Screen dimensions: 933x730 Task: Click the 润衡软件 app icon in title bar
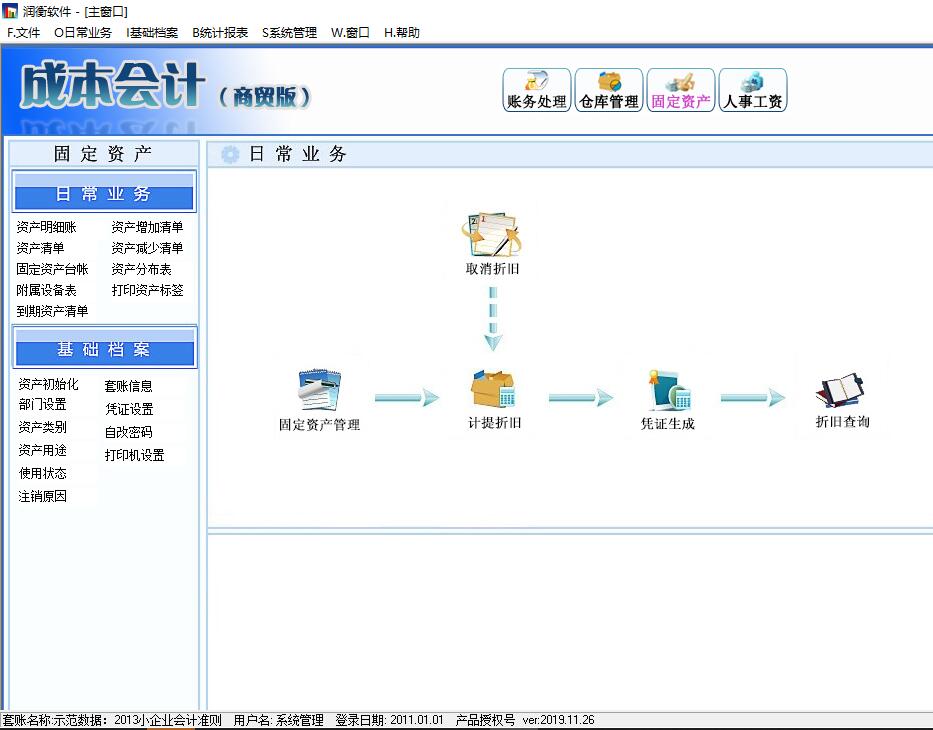(x=10, y=10)
